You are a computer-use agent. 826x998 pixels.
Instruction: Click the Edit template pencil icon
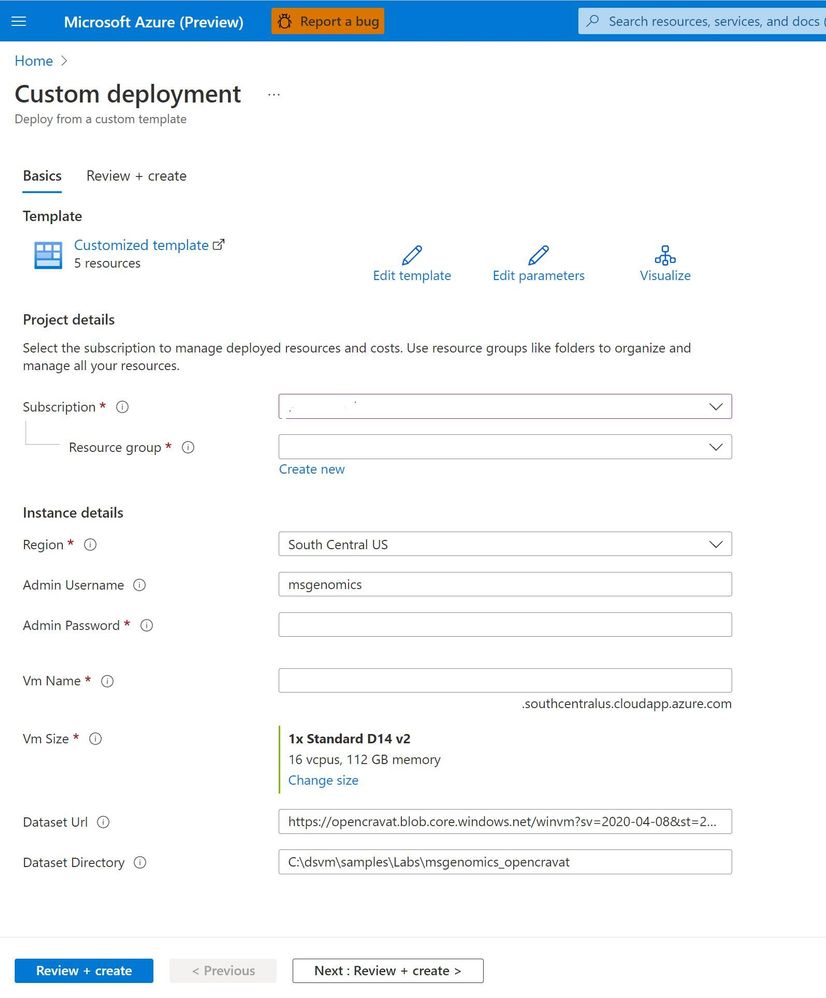tap(411, 255)
